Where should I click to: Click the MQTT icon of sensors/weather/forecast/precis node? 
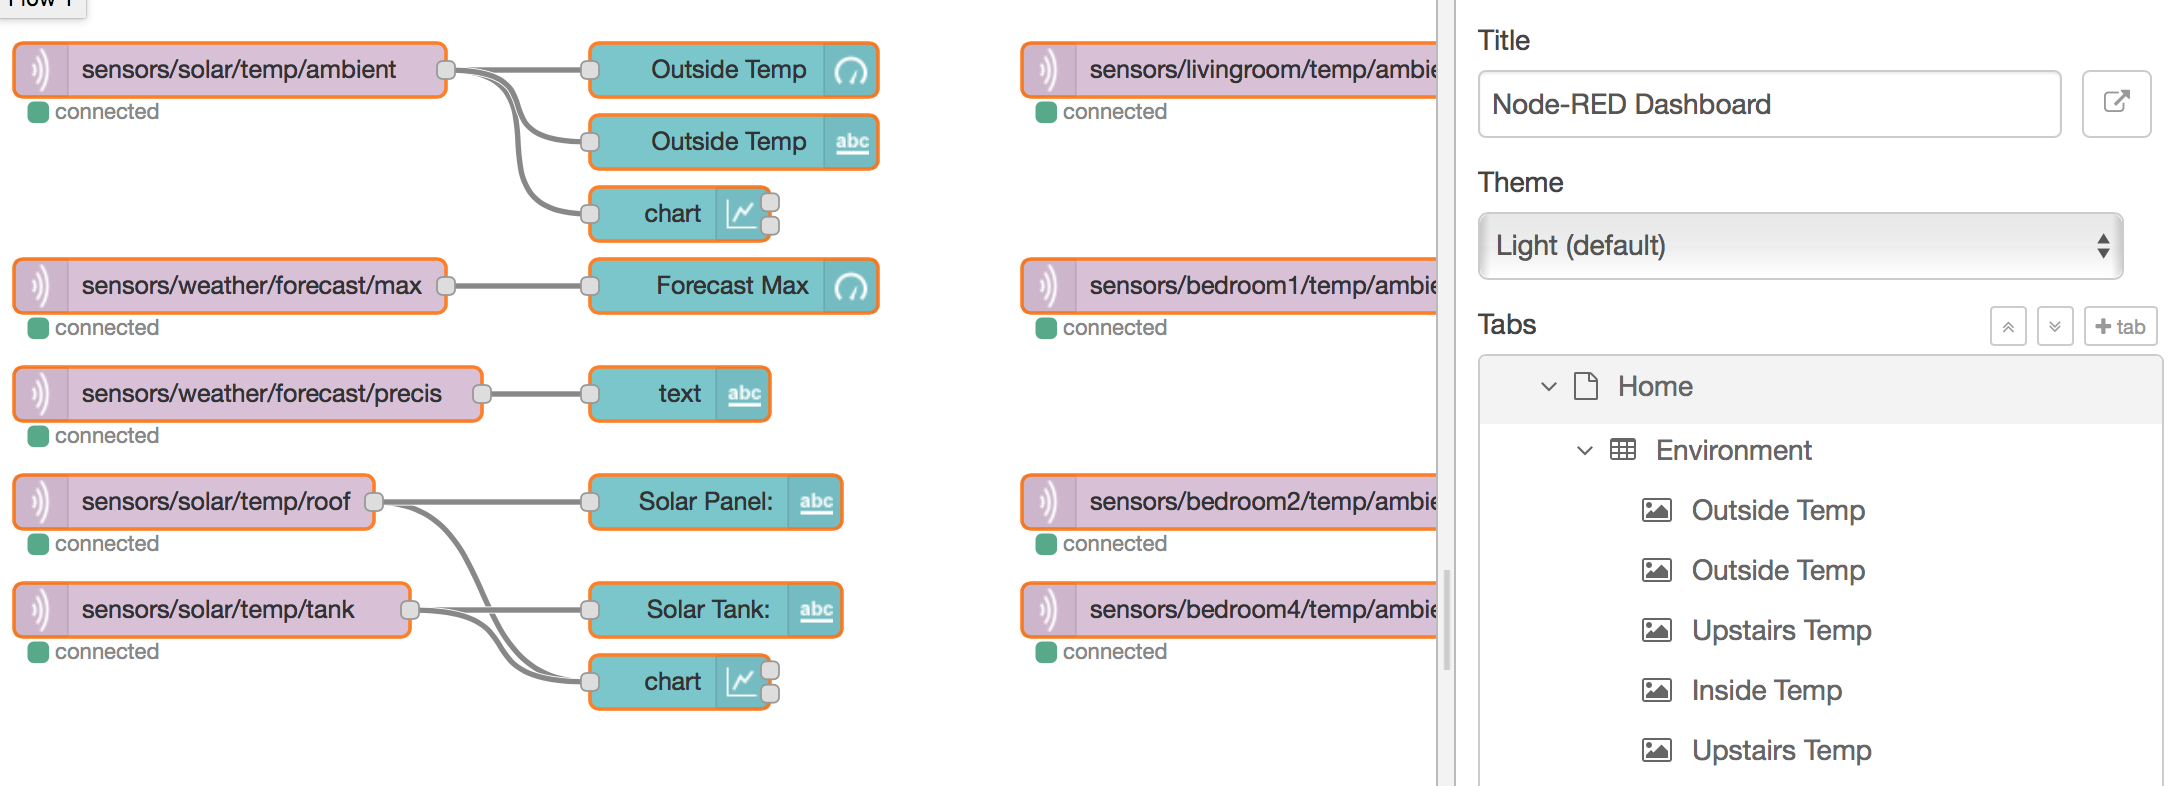41,394
